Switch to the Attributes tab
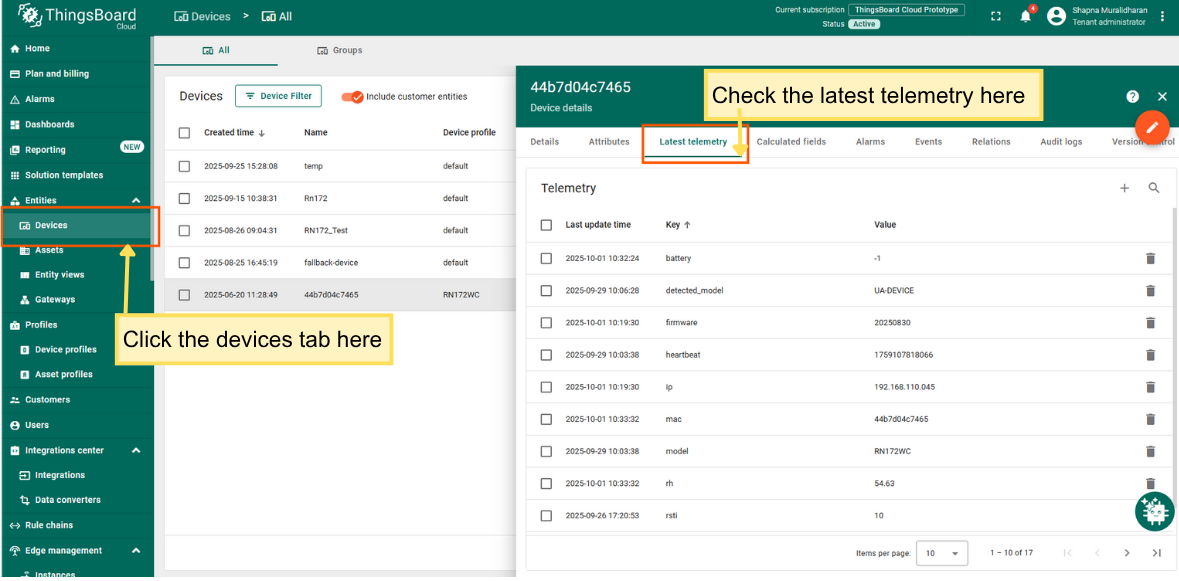Viewport: 1179px width, 581px height. [x=609, y=142]
